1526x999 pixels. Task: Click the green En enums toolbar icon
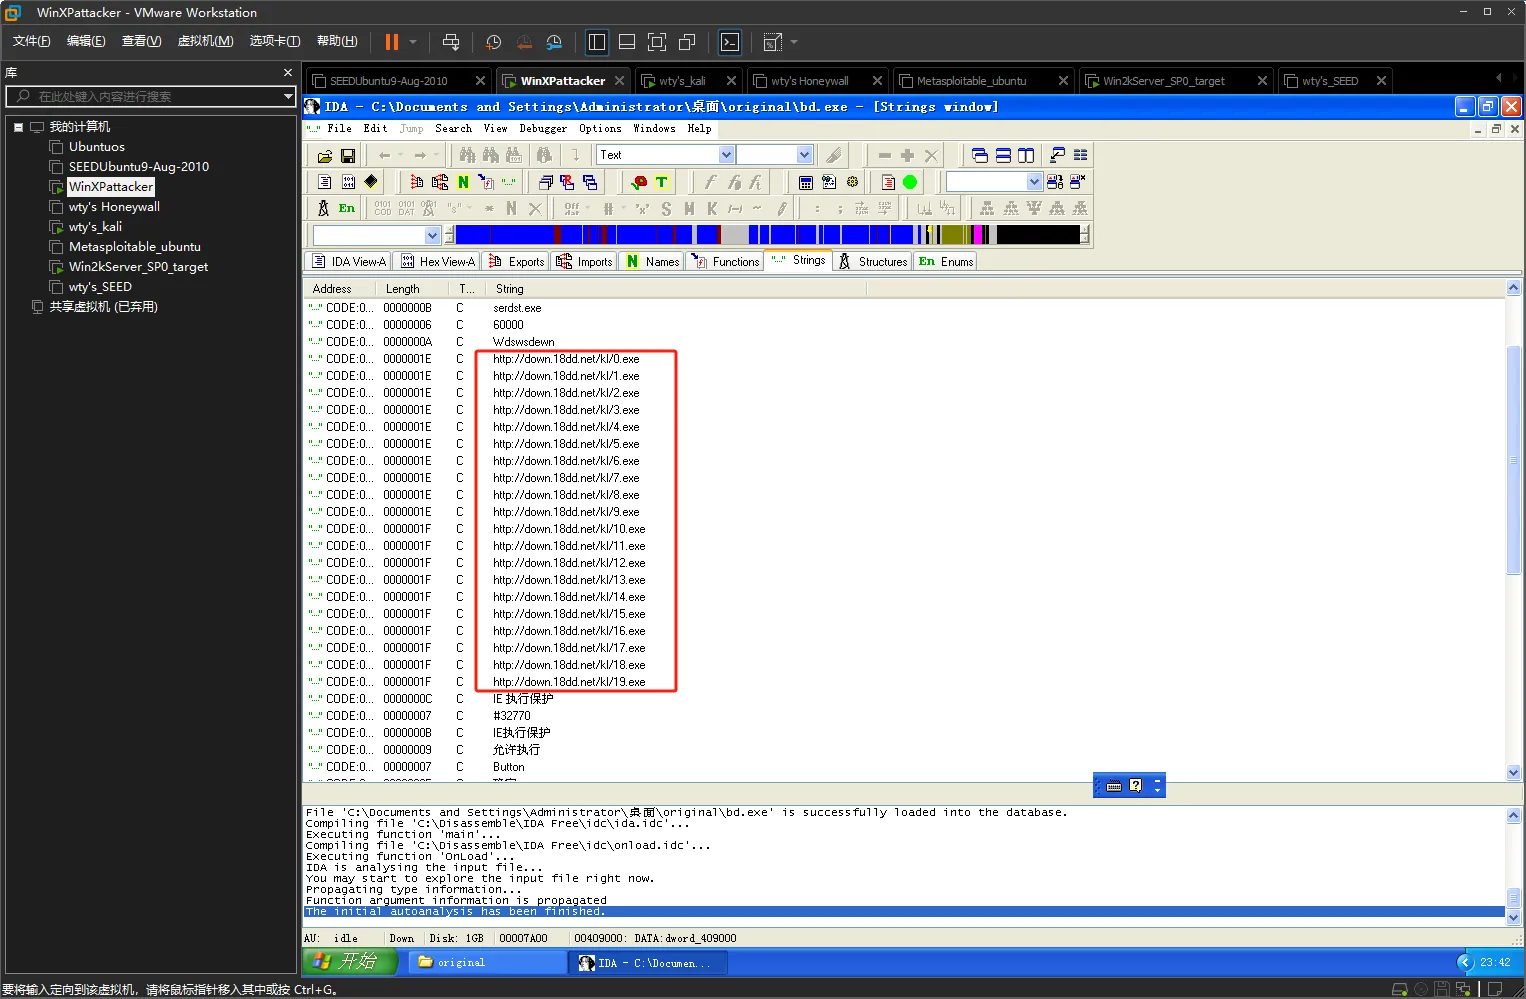pos(346,208)
